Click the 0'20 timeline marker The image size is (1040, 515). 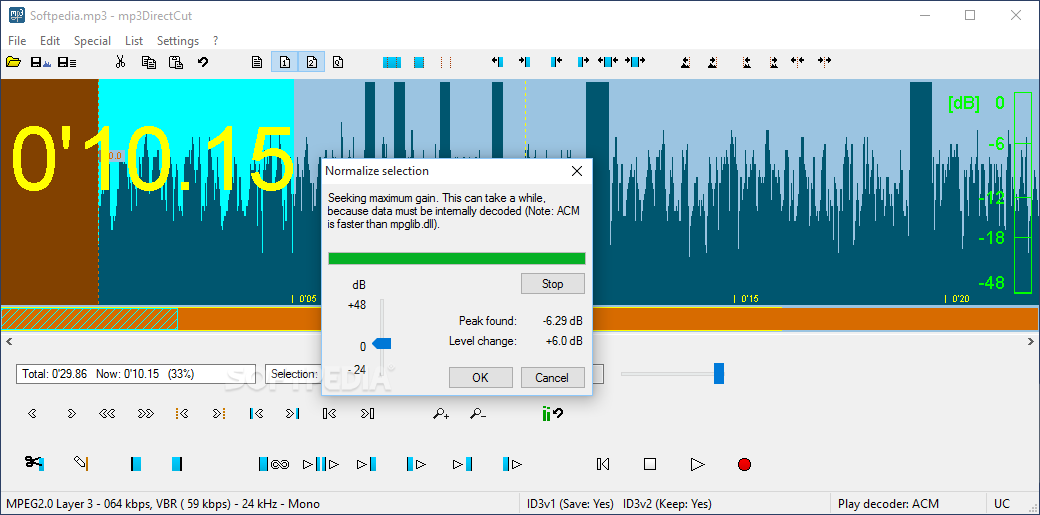click(x=958, y=299)
